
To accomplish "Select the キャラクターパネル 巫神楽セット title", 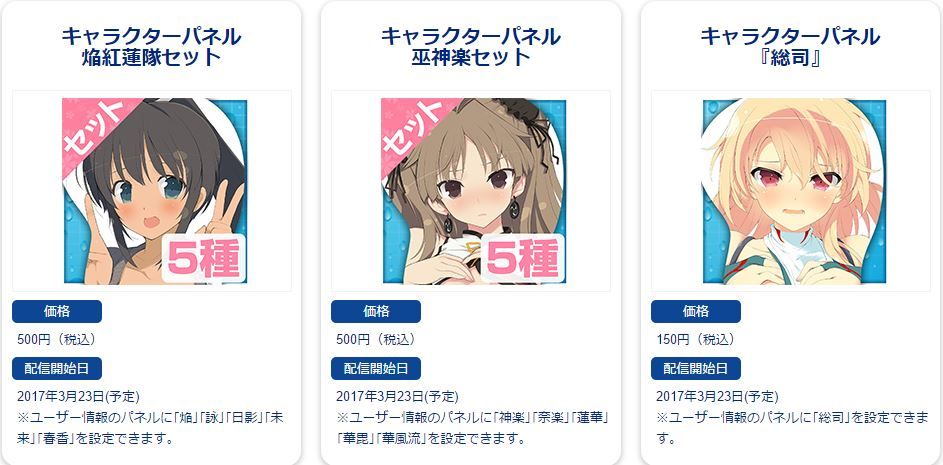I will [x=471, y=47].
